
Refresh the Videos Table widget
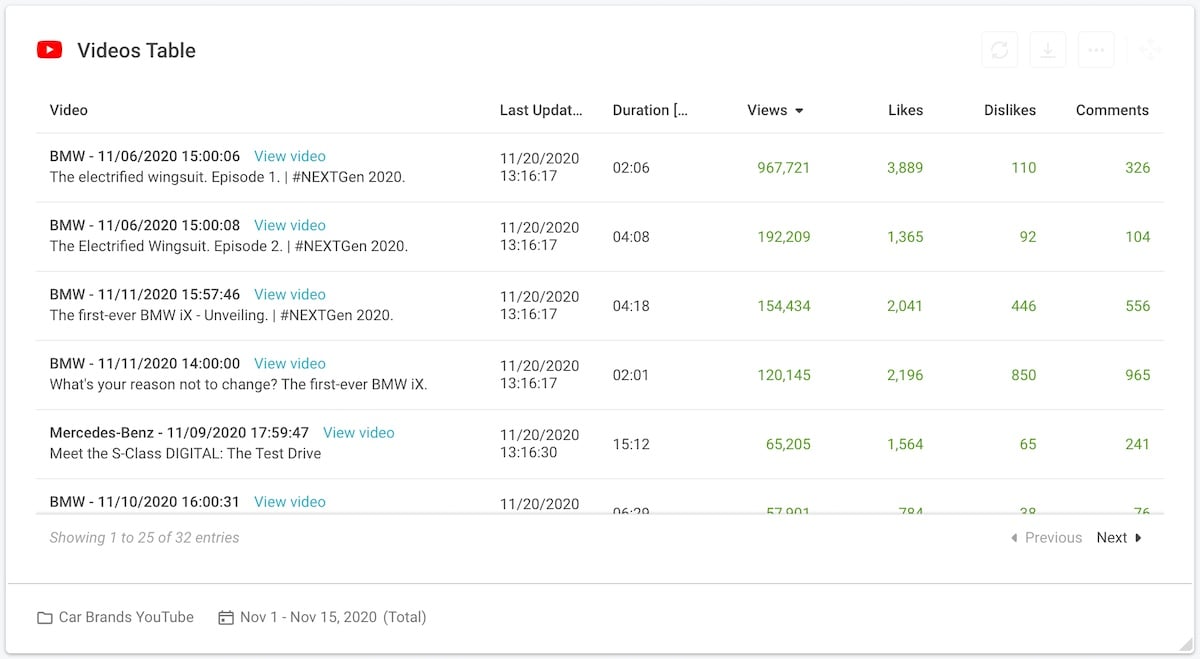(1000, 50)
